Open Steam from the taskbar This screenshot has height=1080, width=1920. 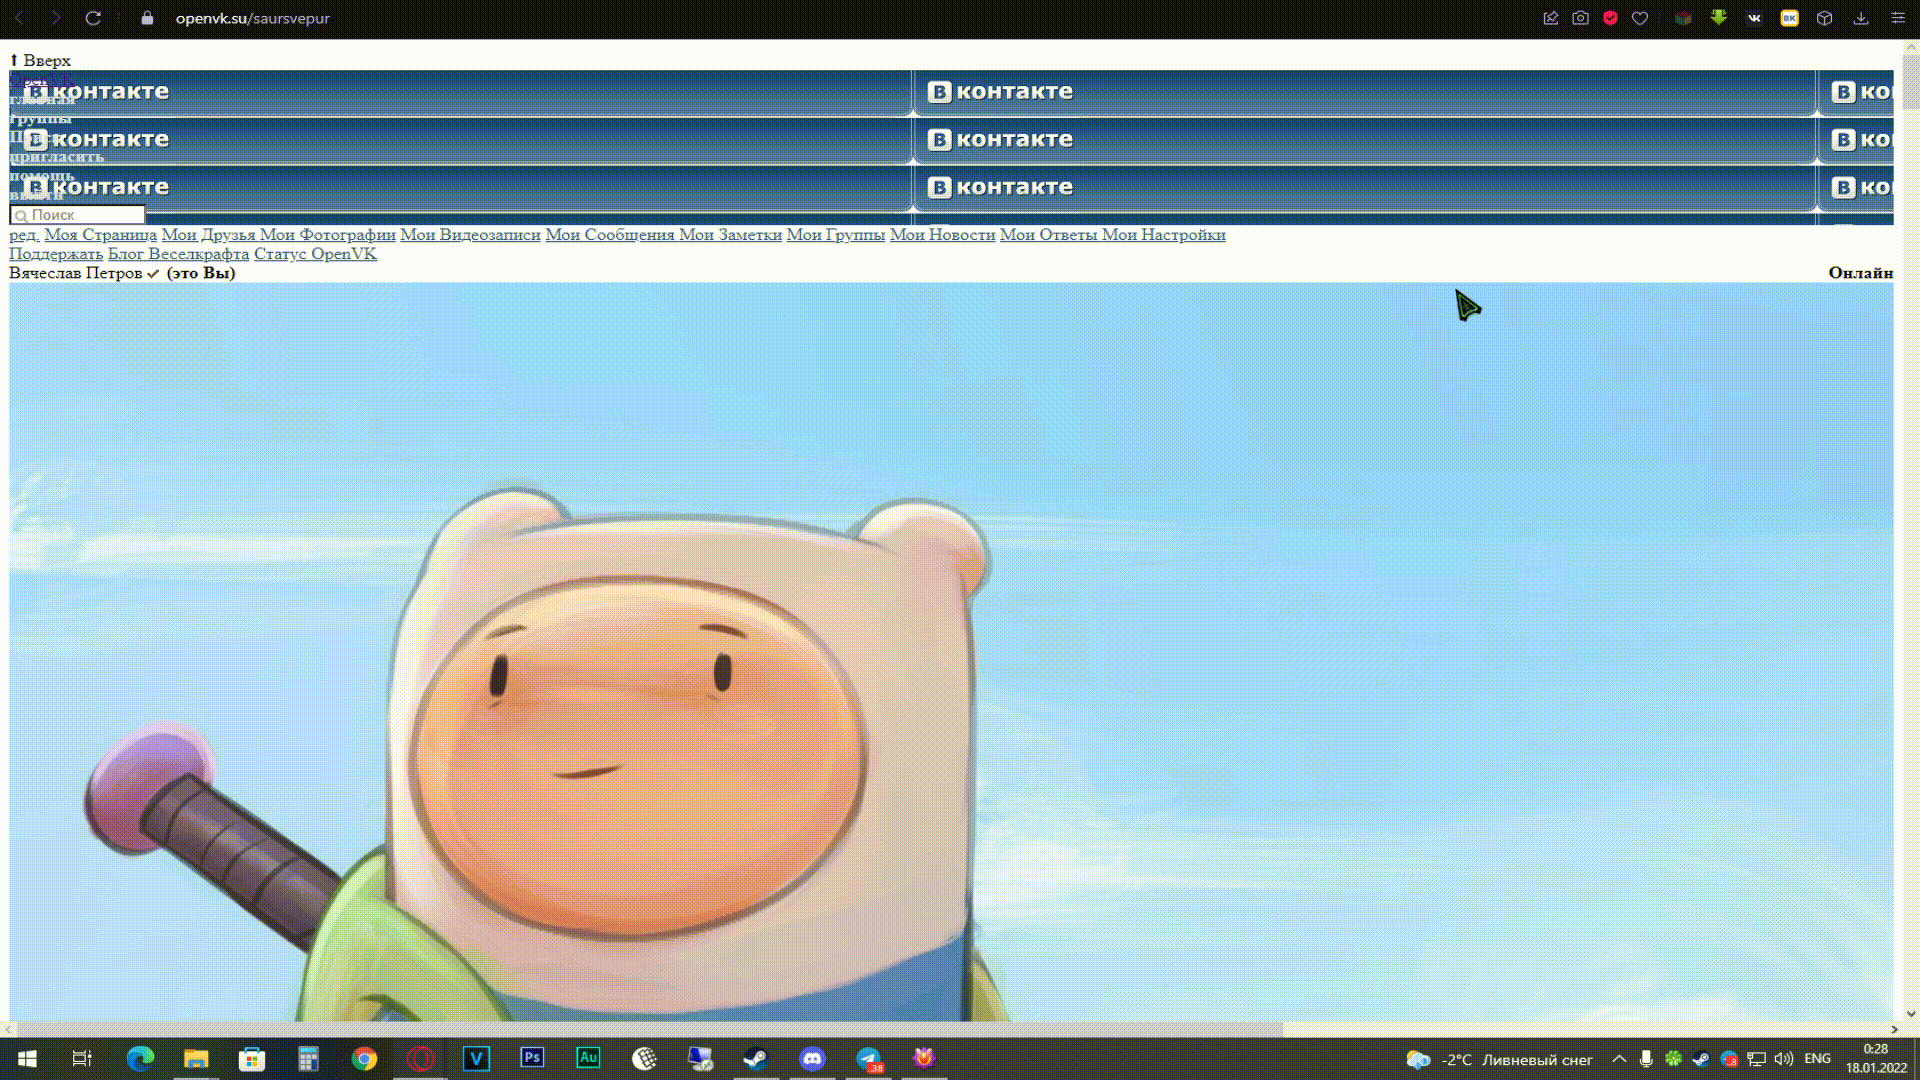point(756,1058)
